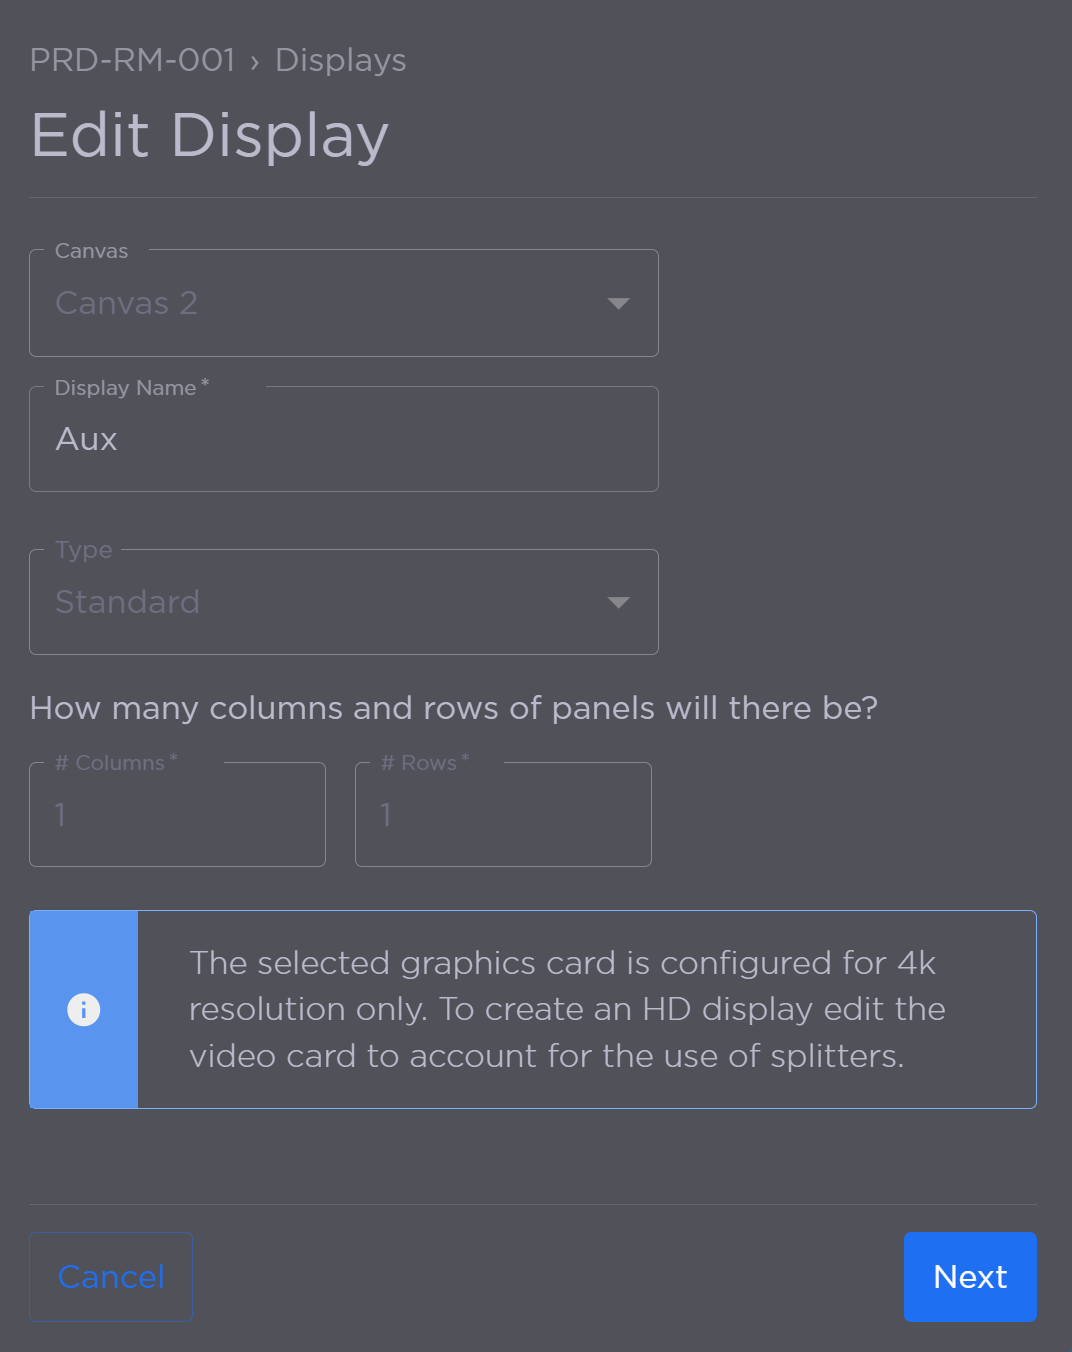Click the info icon in the alert banner

[84, 1010]
